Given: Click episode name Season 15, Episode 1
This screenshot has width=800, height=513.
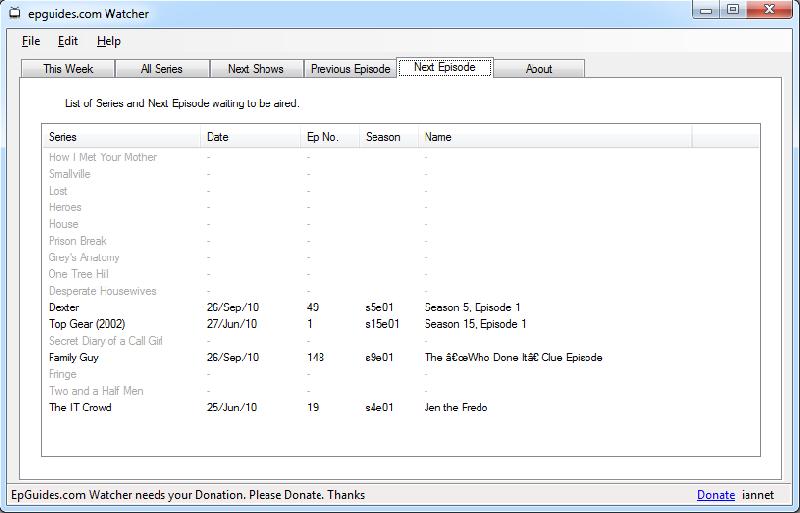Looking at the screenshot, I should [476, 324].
